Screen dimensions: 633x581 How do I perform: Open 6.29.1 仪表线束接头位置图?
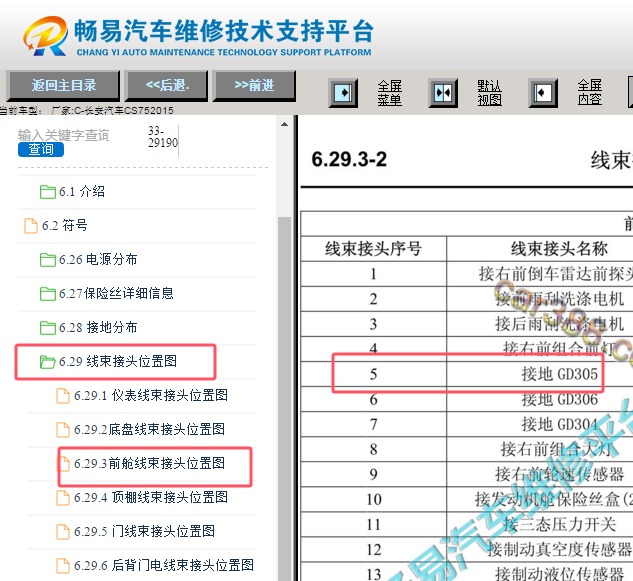(x=151, y=395)
